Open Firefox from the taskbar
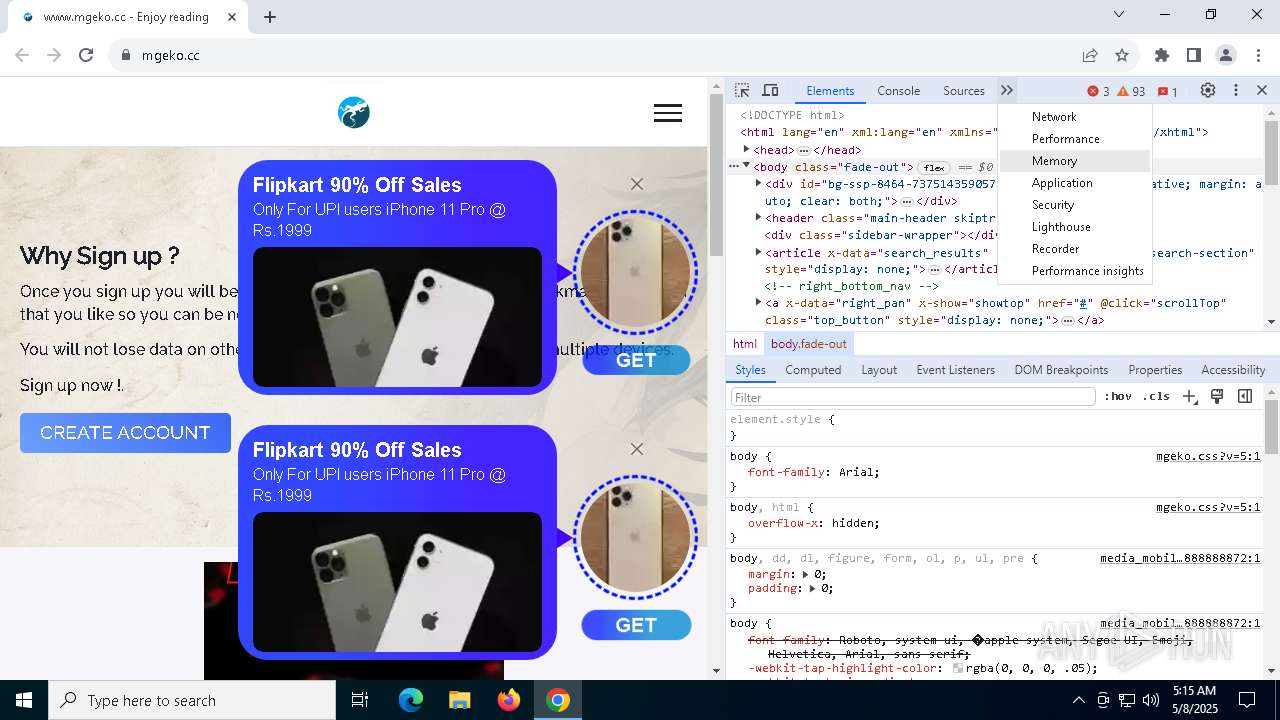The image size is (1280, 720). coord(509,700)
